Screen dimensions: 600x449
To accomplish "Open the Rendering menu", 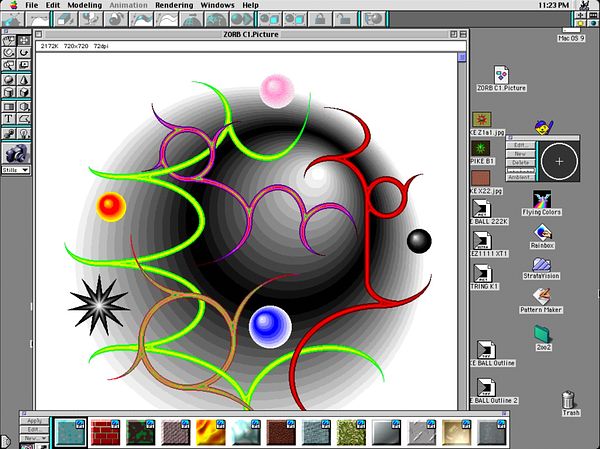I will pyautogui.click(x=175, y=5).
